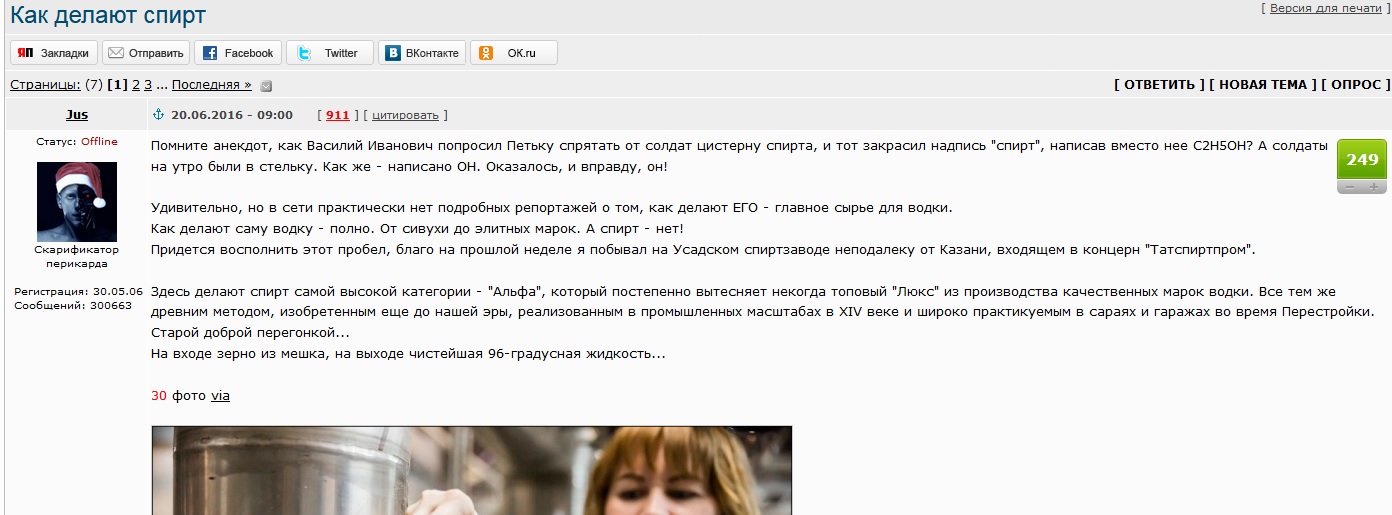Click the anchor permalink icon before the post date

click(158, 115)
